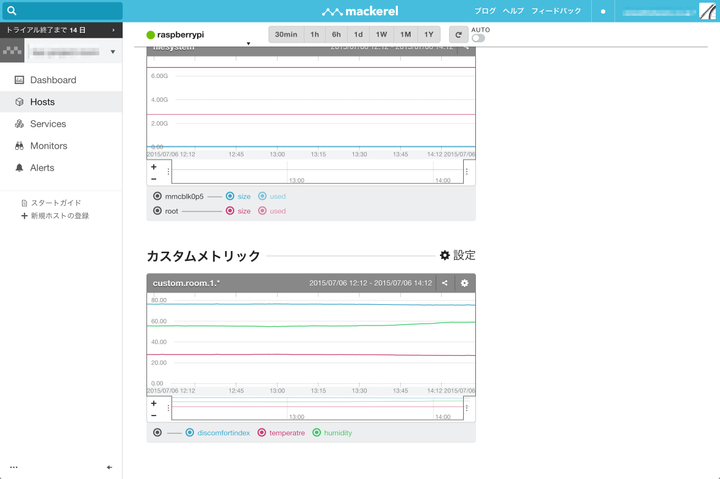Click the organization icon in sidebar
This screenshot has height=479, width=720.
click(12, 51)
